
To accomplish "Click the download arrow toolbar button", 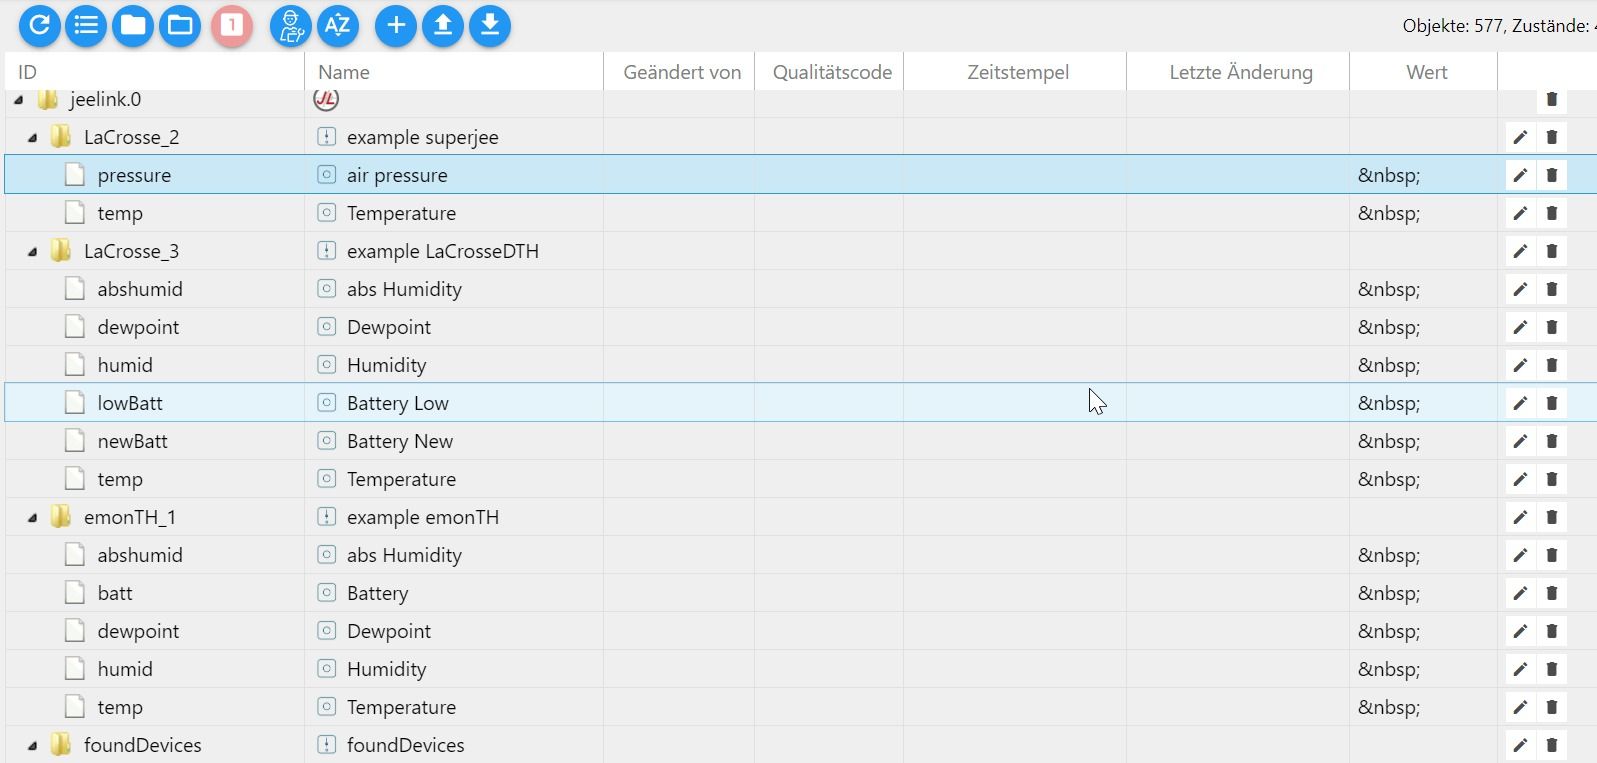I will (x=490, y=25).
